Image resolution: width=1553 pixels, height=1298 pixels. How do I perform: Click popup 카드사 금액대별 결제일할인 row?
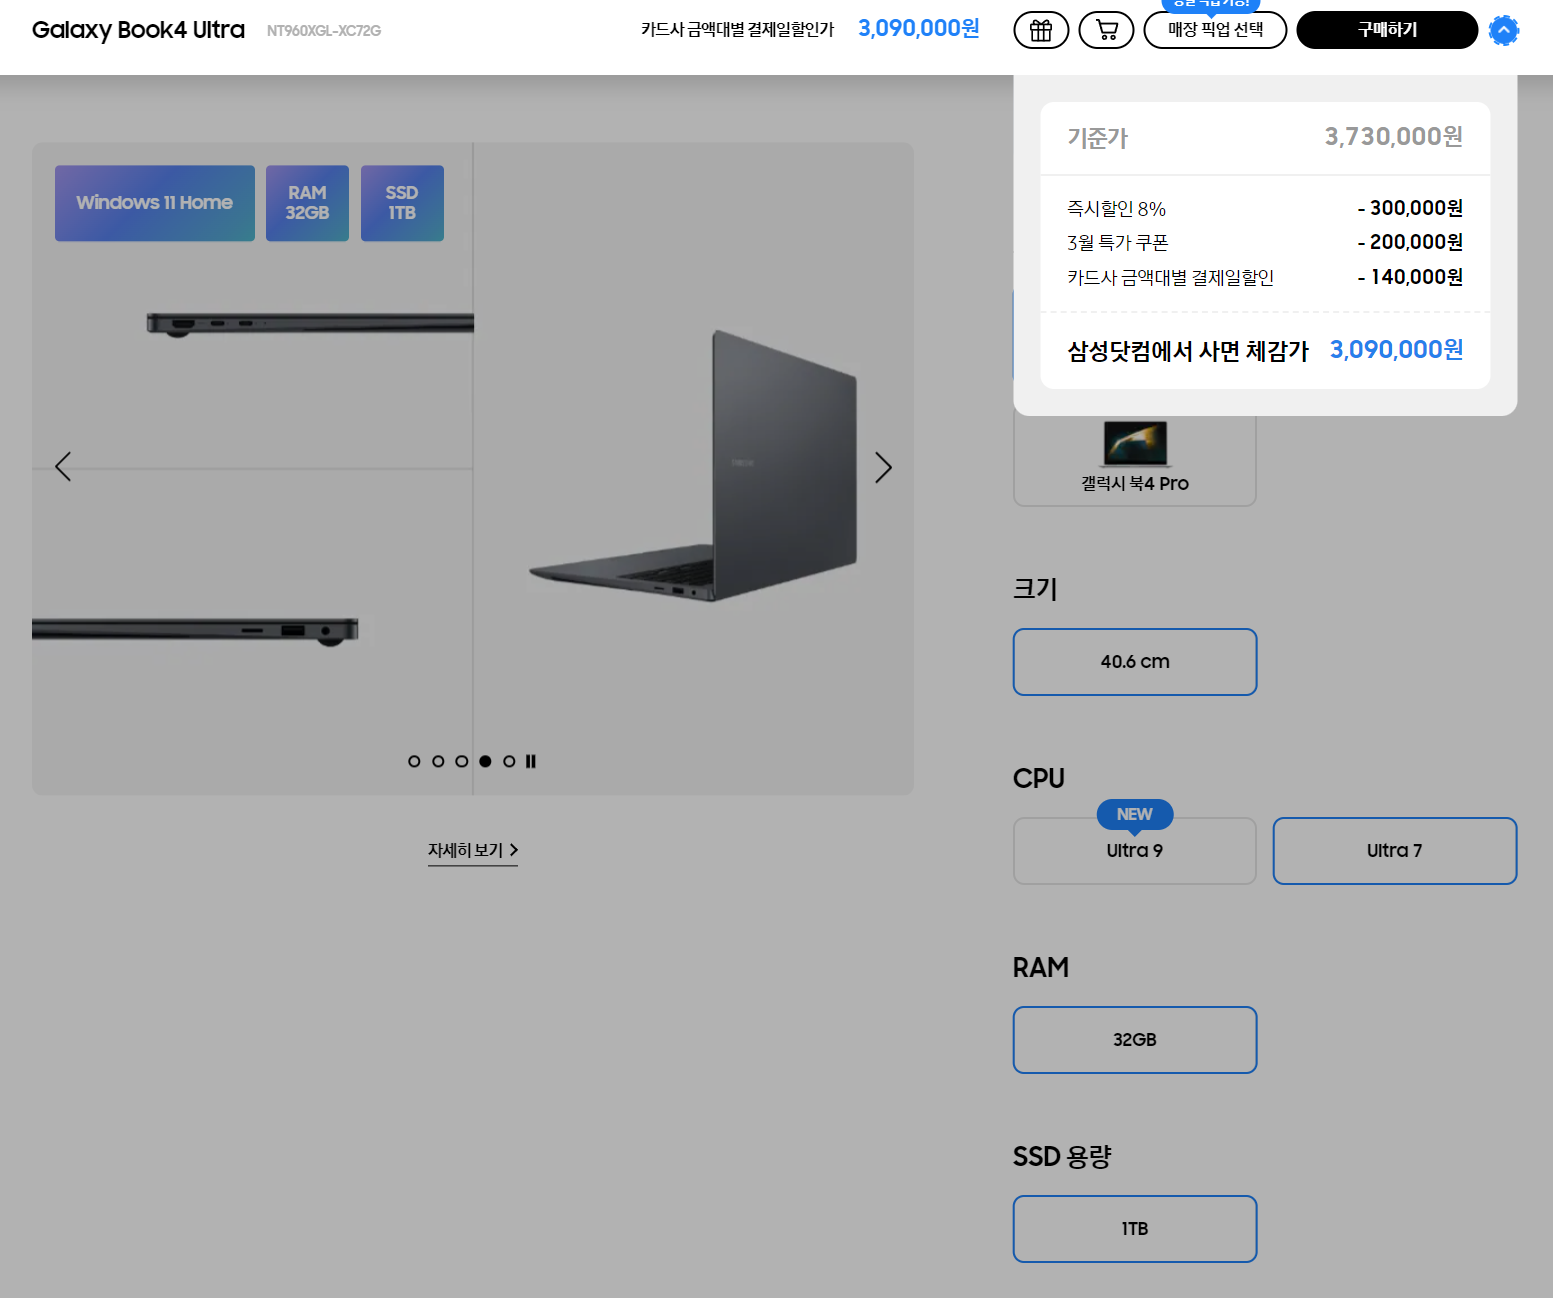click(x=1265, y=277)
